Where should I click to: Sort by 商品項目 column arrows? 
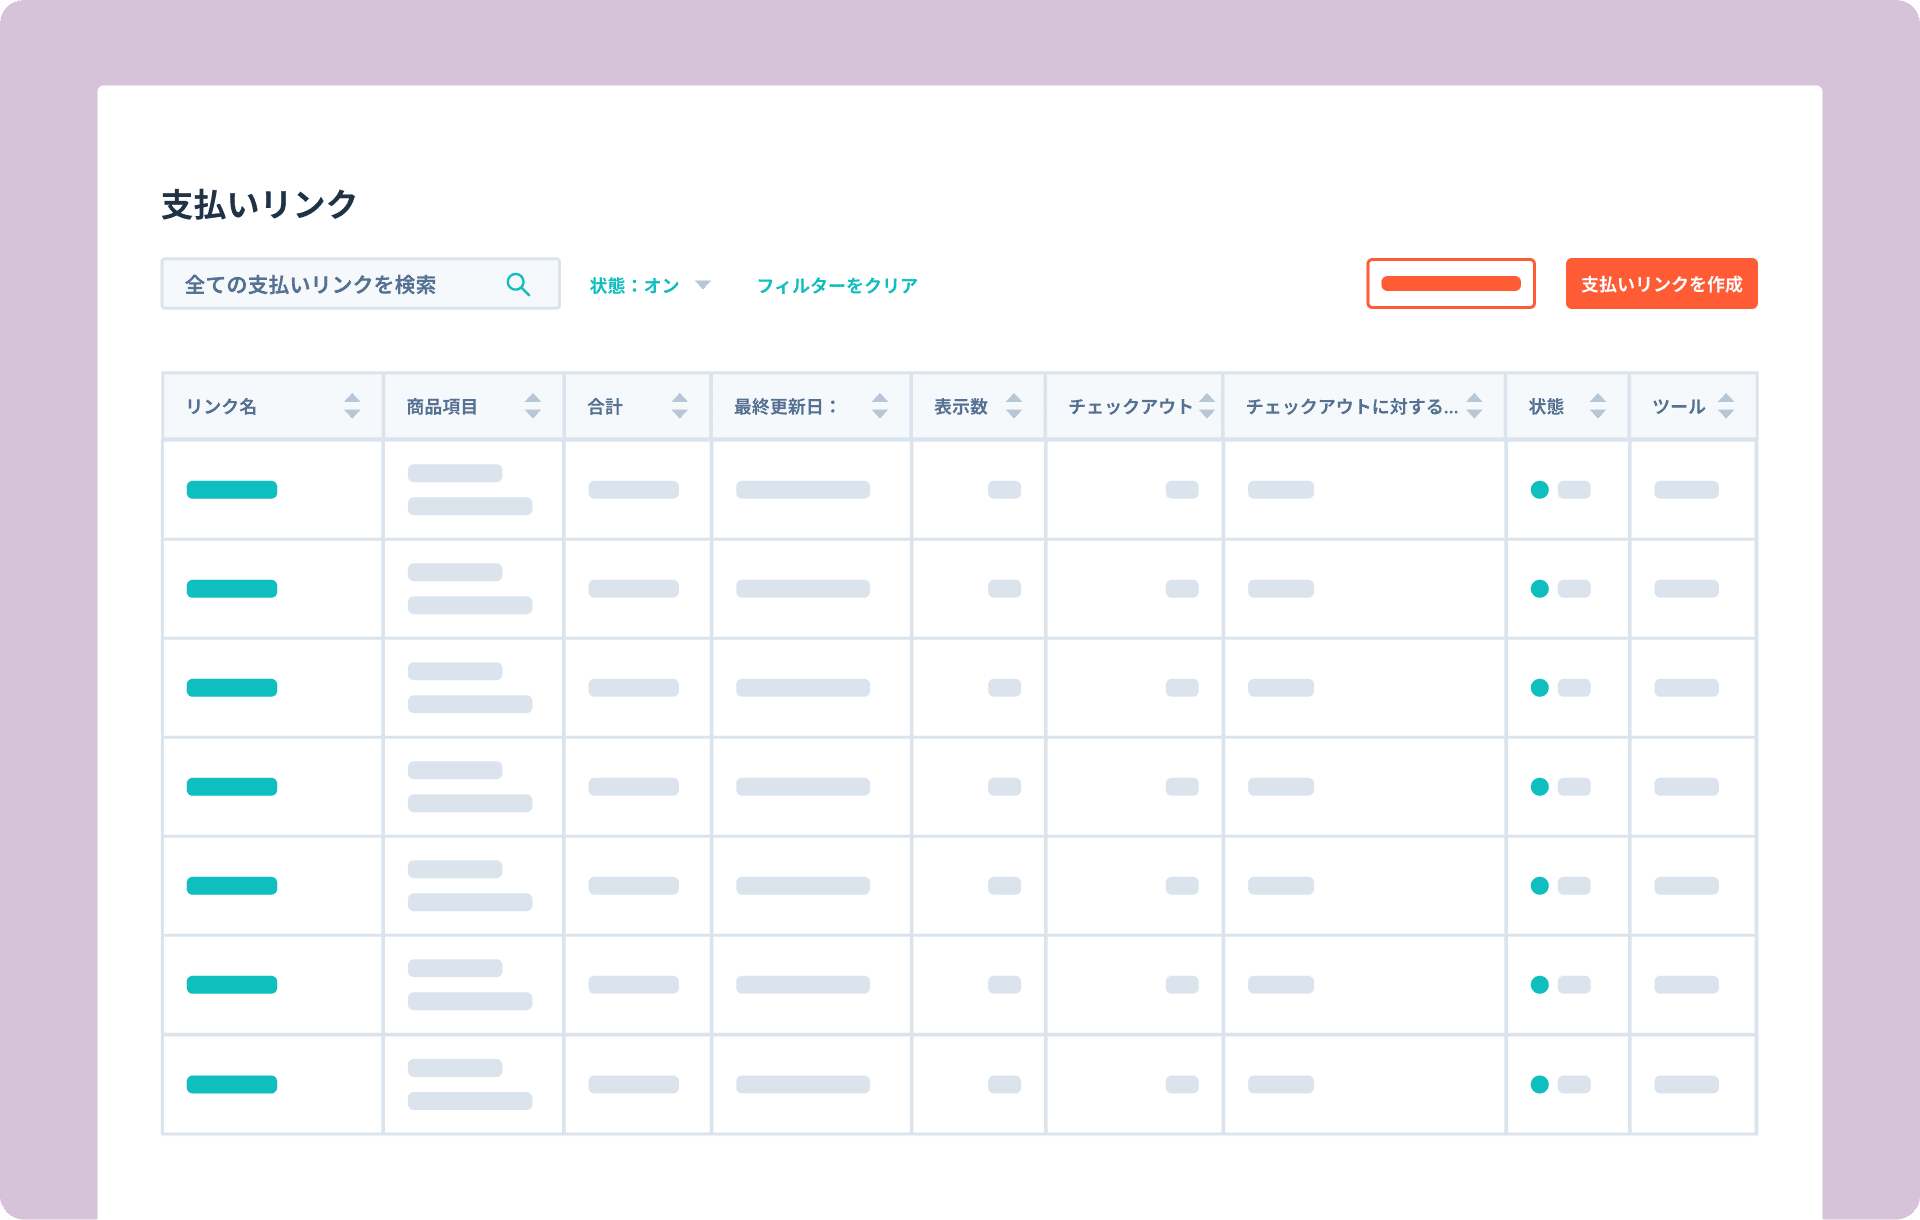tap(533, 406)
